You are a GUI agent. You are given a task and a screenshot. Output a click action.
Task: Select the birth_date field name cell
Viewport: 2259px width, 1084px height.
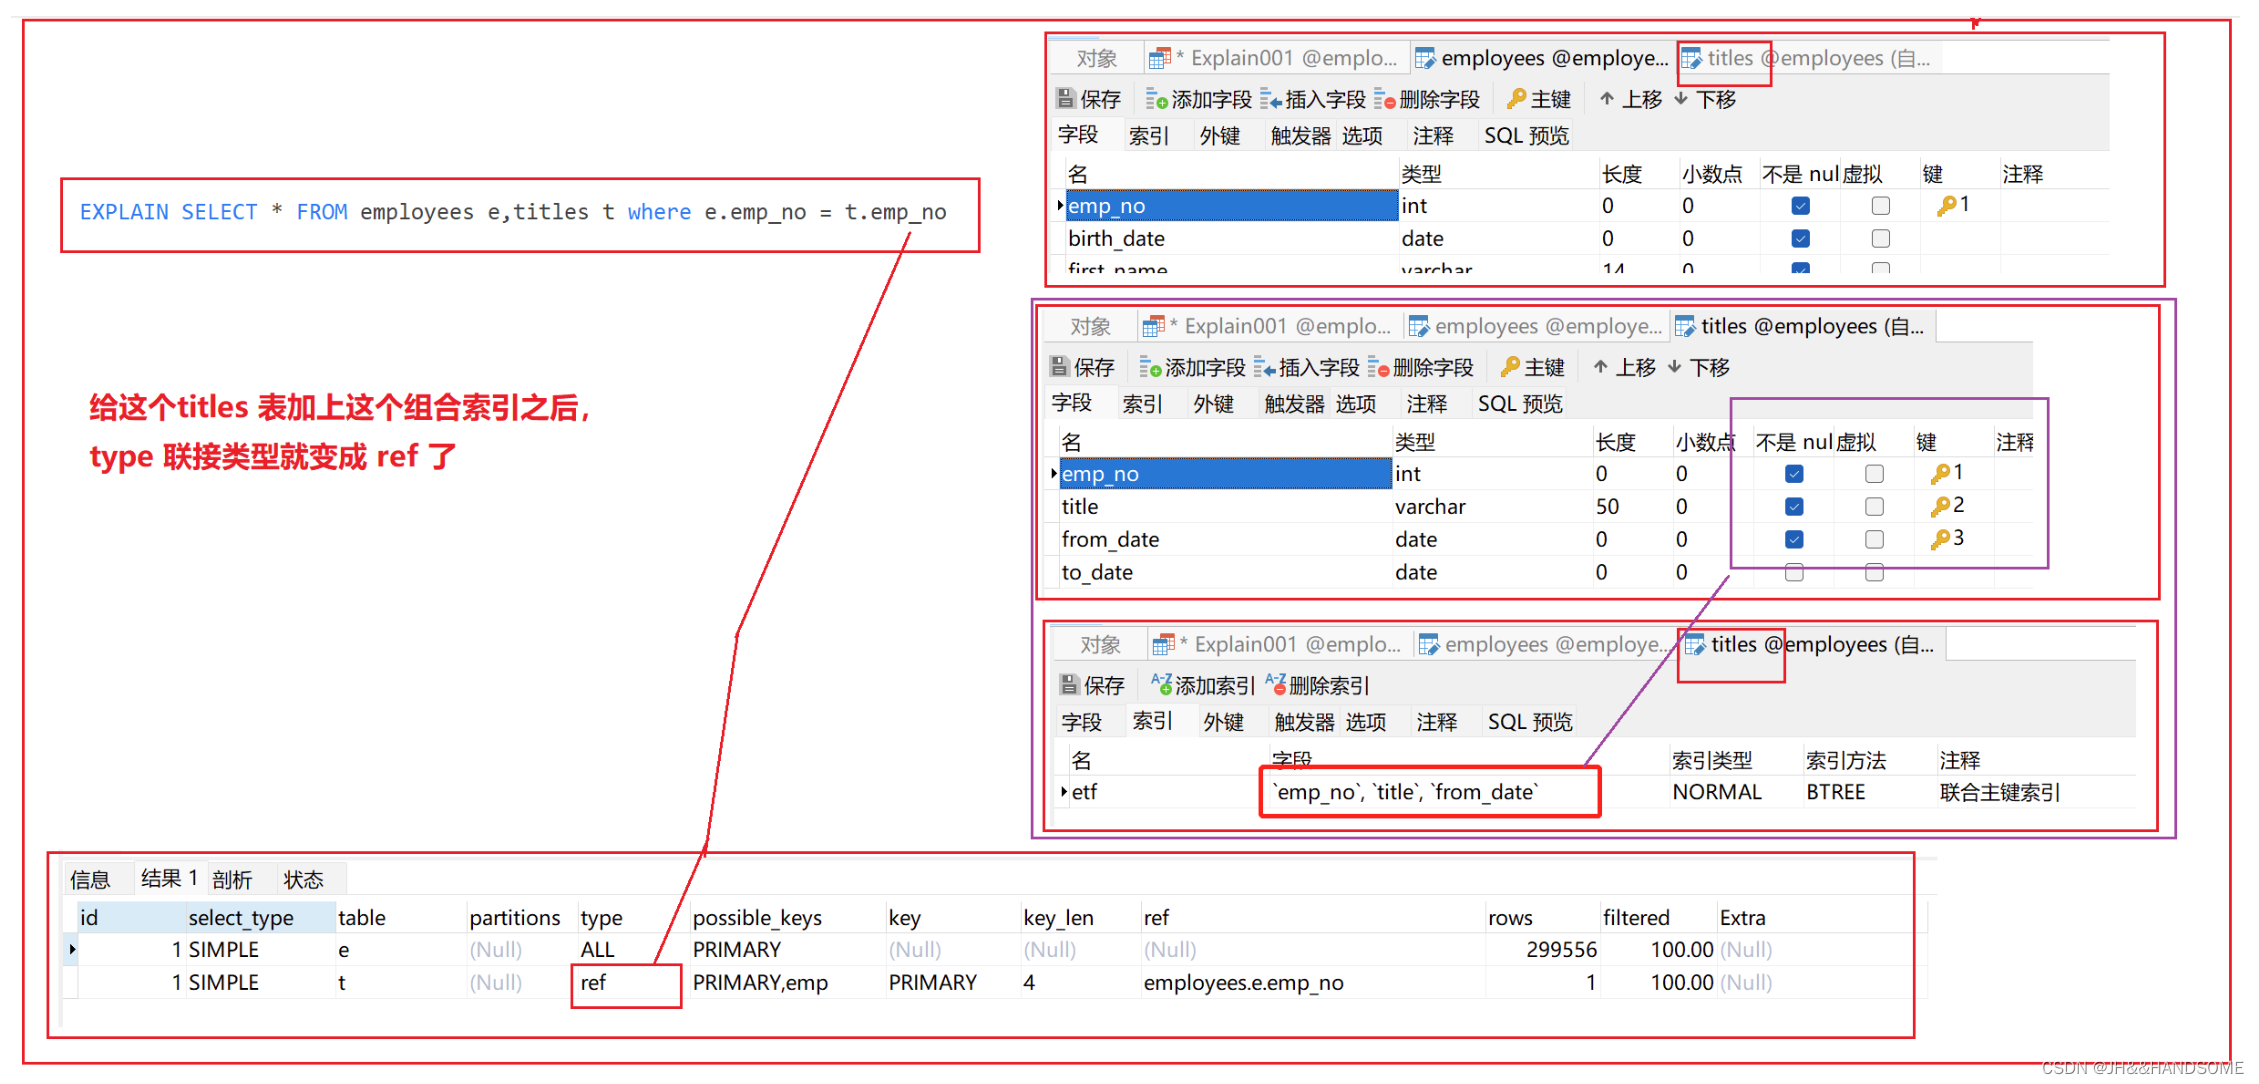click(1230, 239)
